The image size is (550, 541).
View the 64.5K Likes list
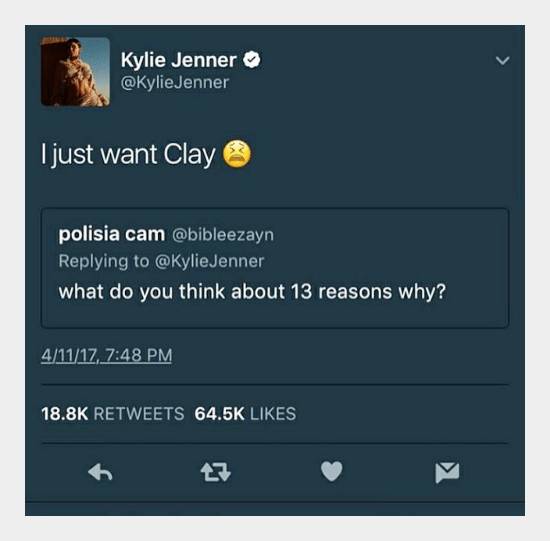pos(245,413)
